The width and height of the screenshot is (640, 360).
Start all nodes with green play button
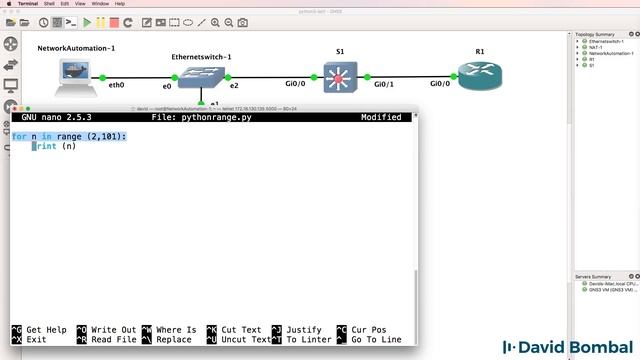pyautogui.click(x=87, y=22)
